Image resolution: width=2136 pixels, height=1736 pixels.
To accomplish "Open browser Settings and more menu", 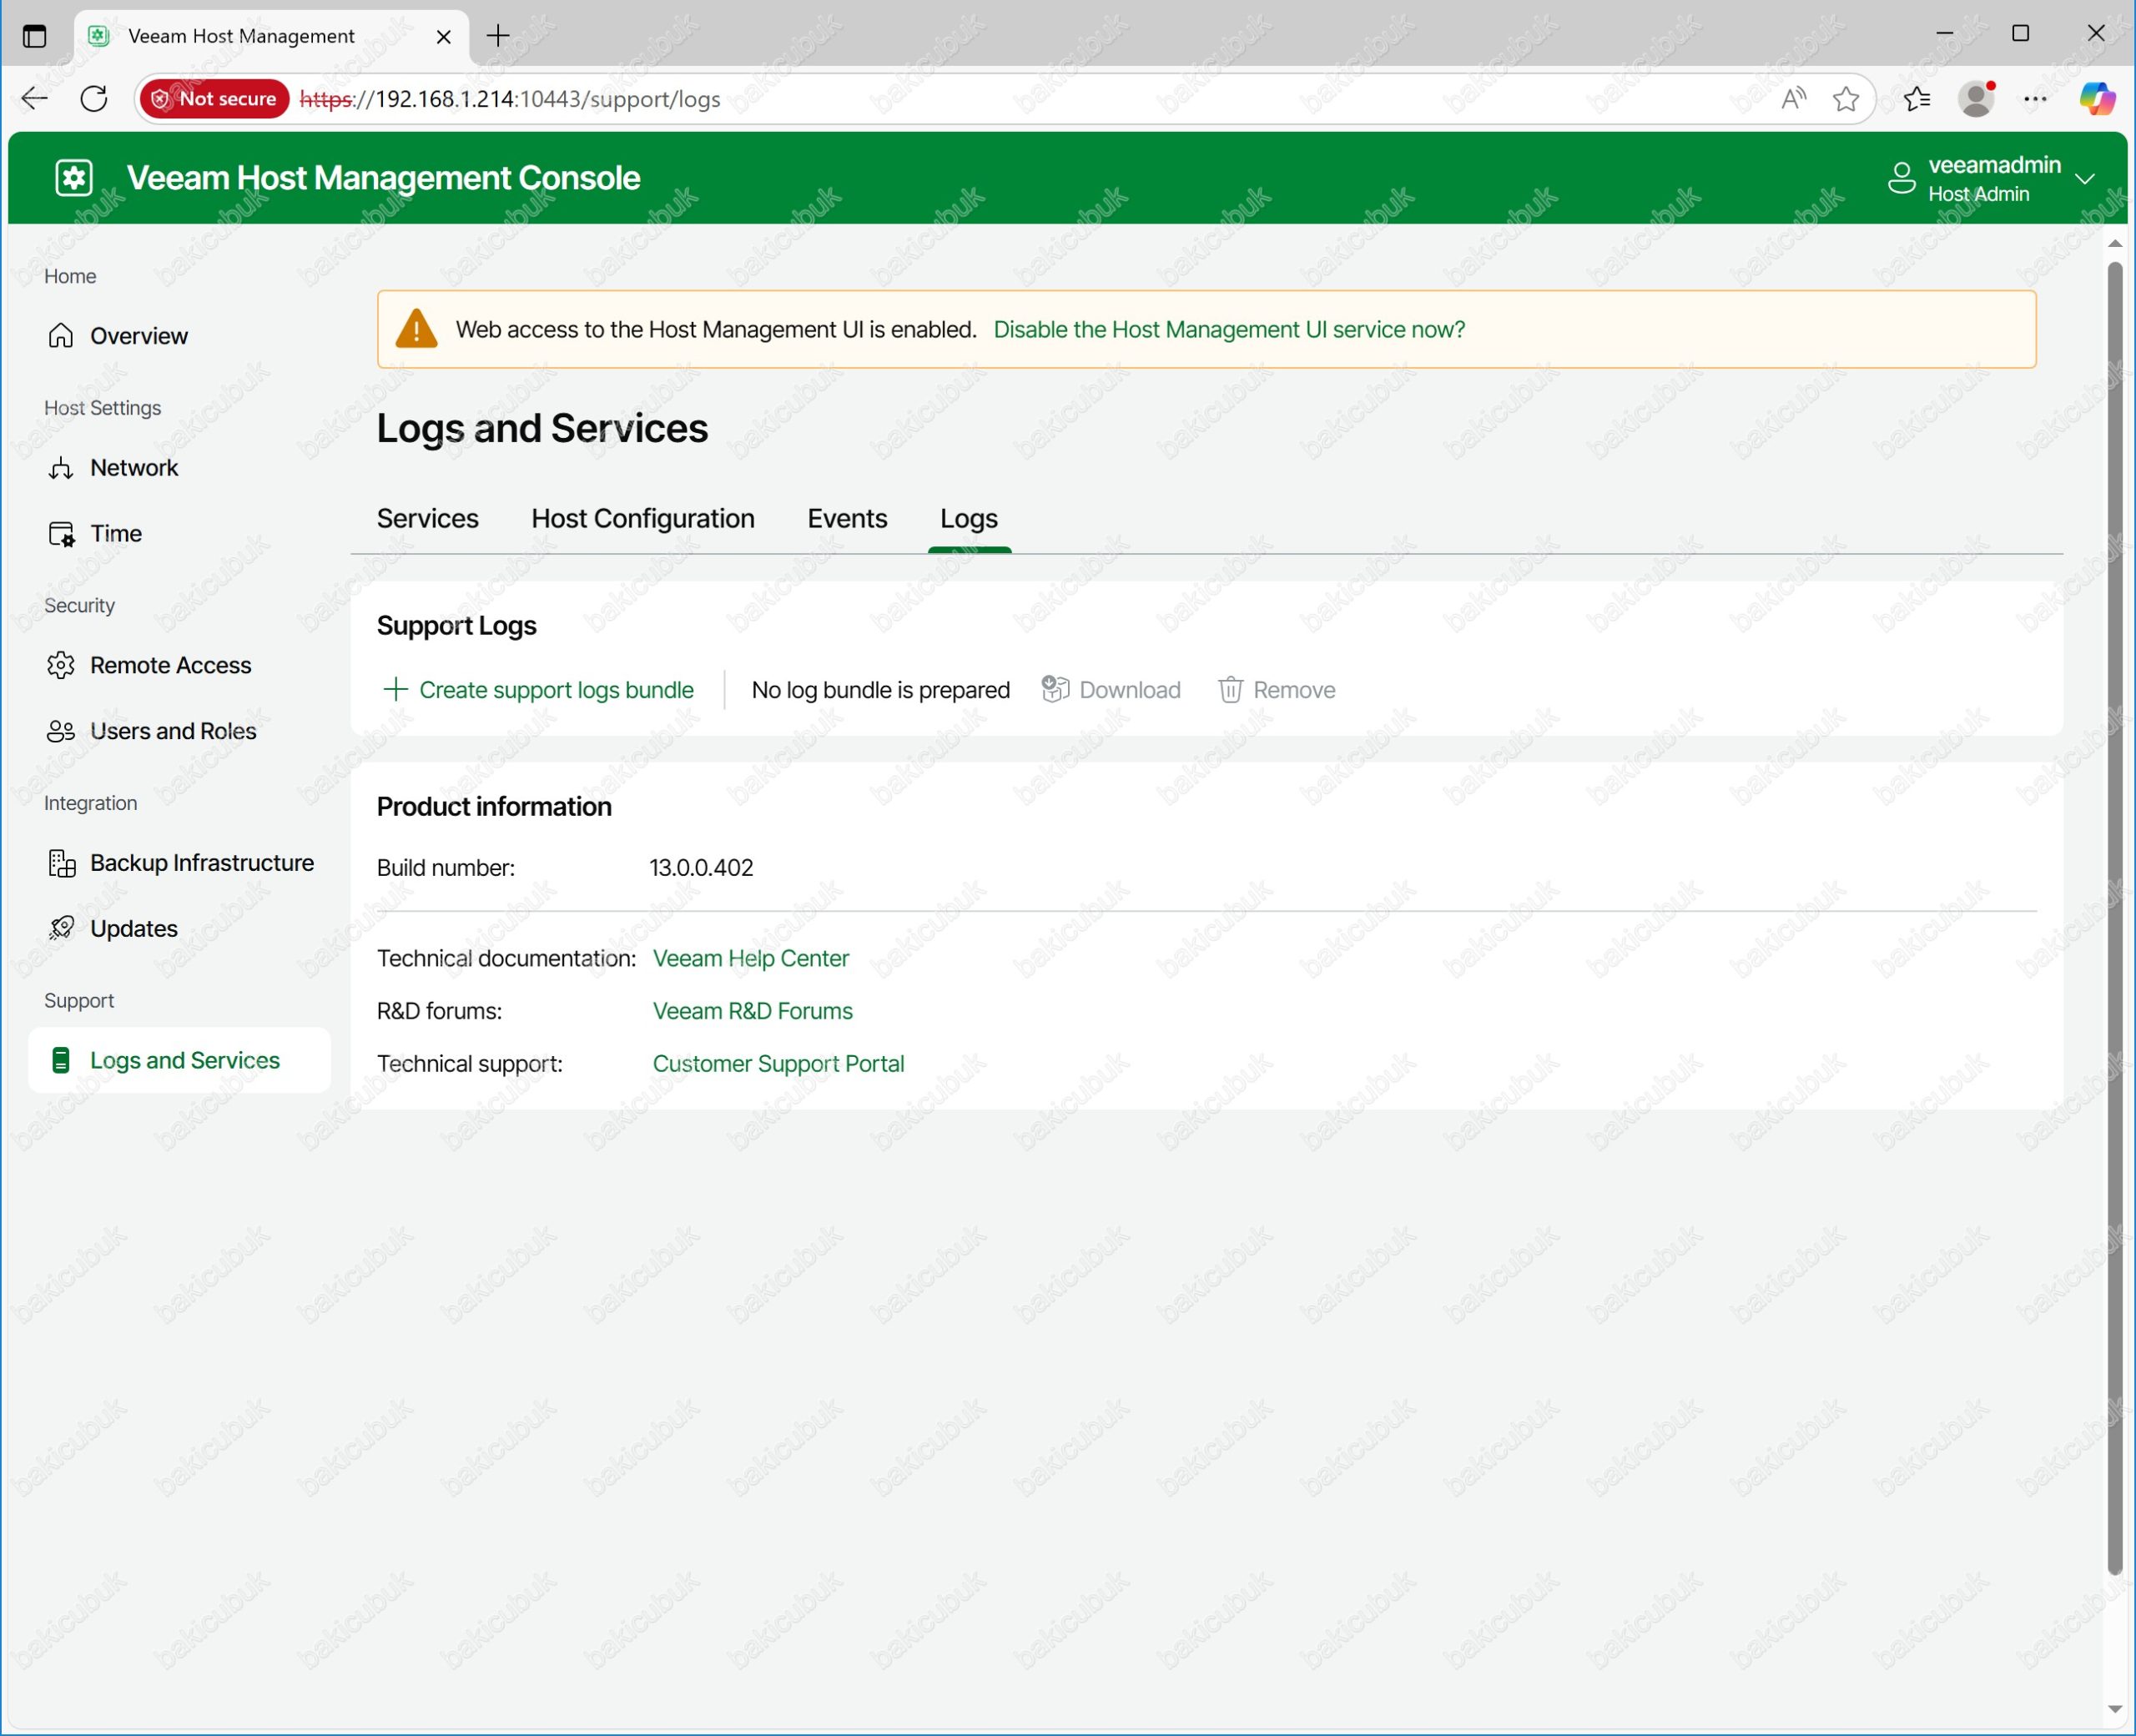I will click(x=2035, y=98).
